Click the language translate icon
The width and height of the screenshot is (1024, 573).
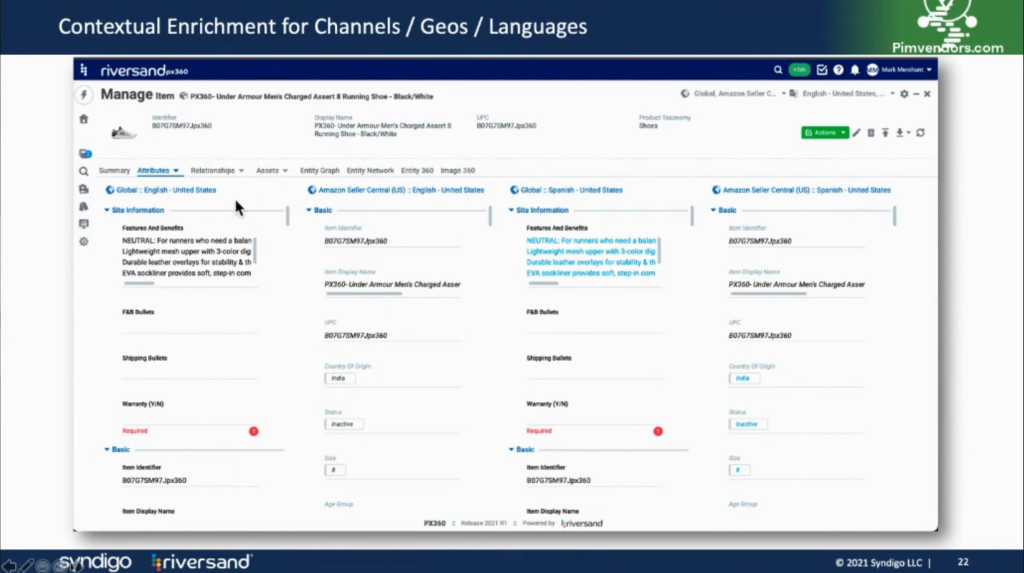click(793, 94)
